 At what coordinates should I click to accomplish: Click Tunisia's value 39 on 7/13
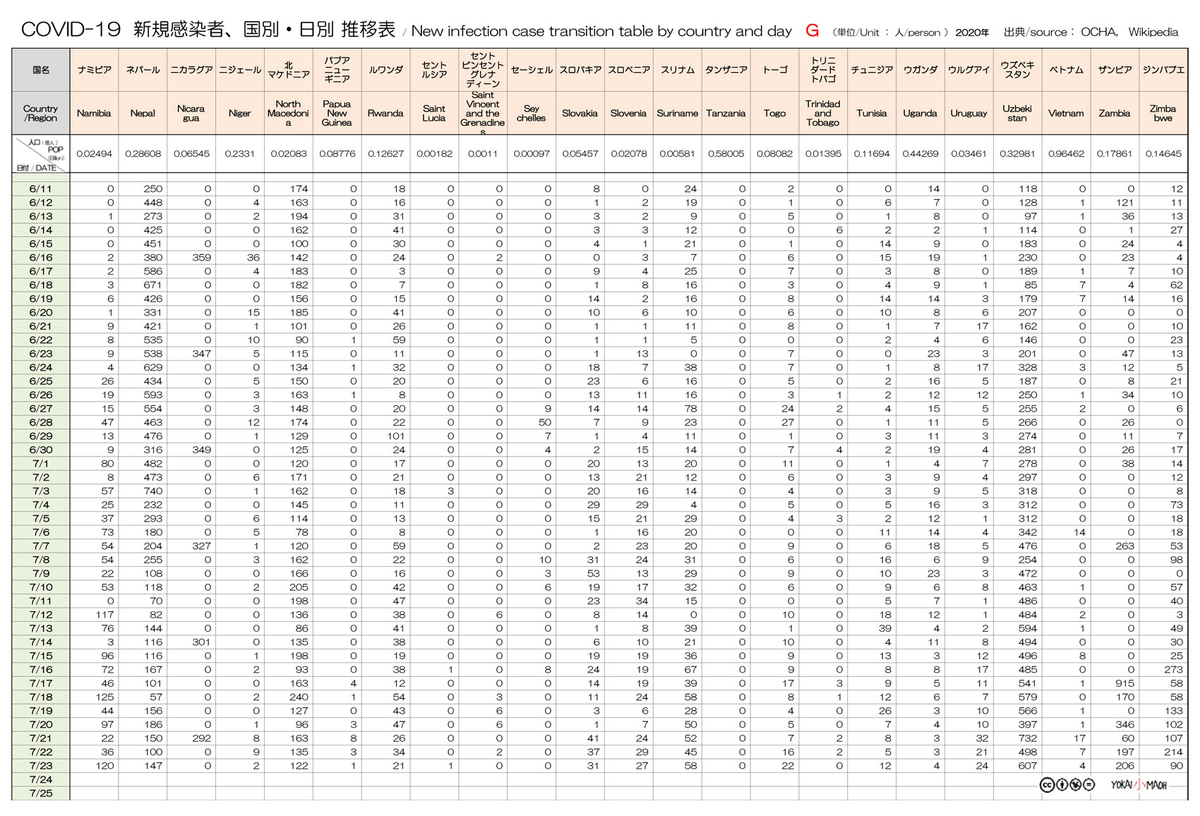click(x=884, y=627)
